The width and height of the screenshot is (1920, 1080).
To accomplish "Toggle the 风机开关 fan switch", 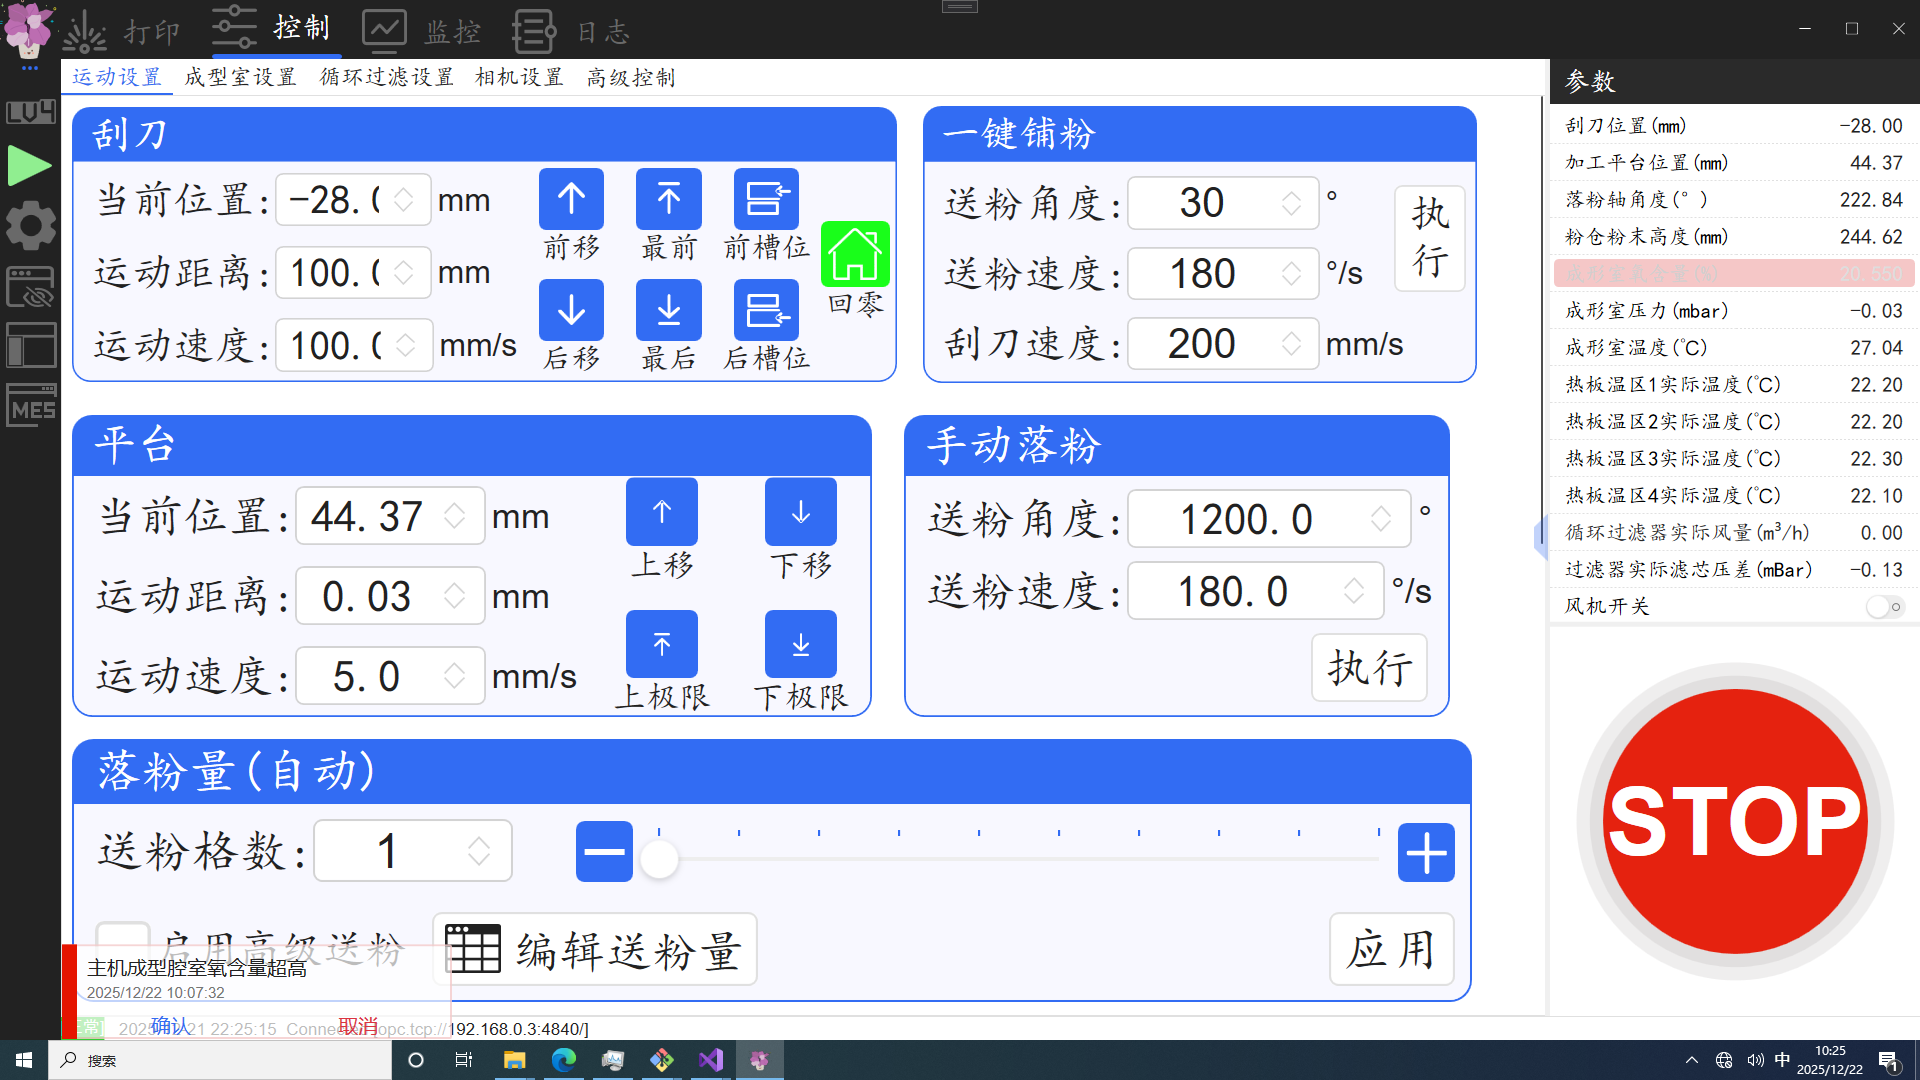I will click(1885, 606).
